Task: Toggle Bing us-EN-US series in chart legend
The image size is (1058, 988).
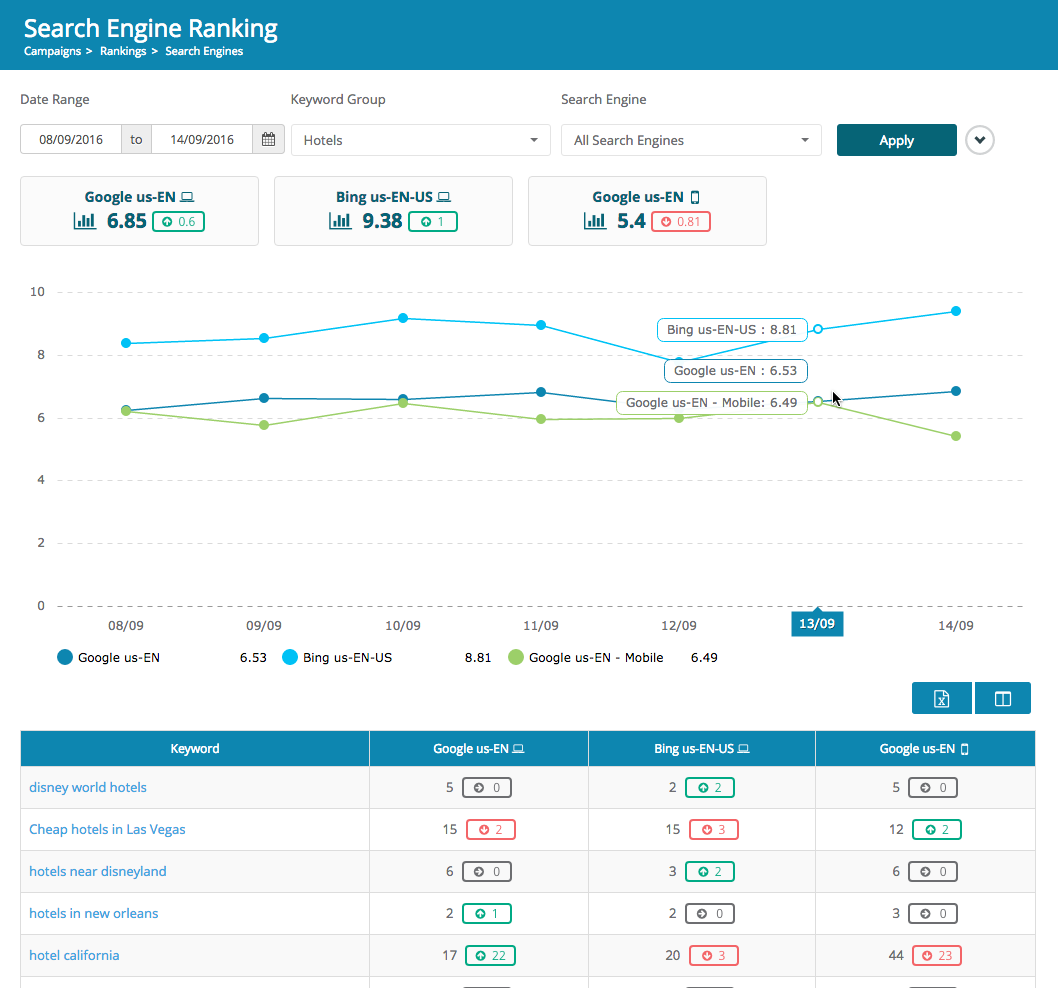Action: 335,658
